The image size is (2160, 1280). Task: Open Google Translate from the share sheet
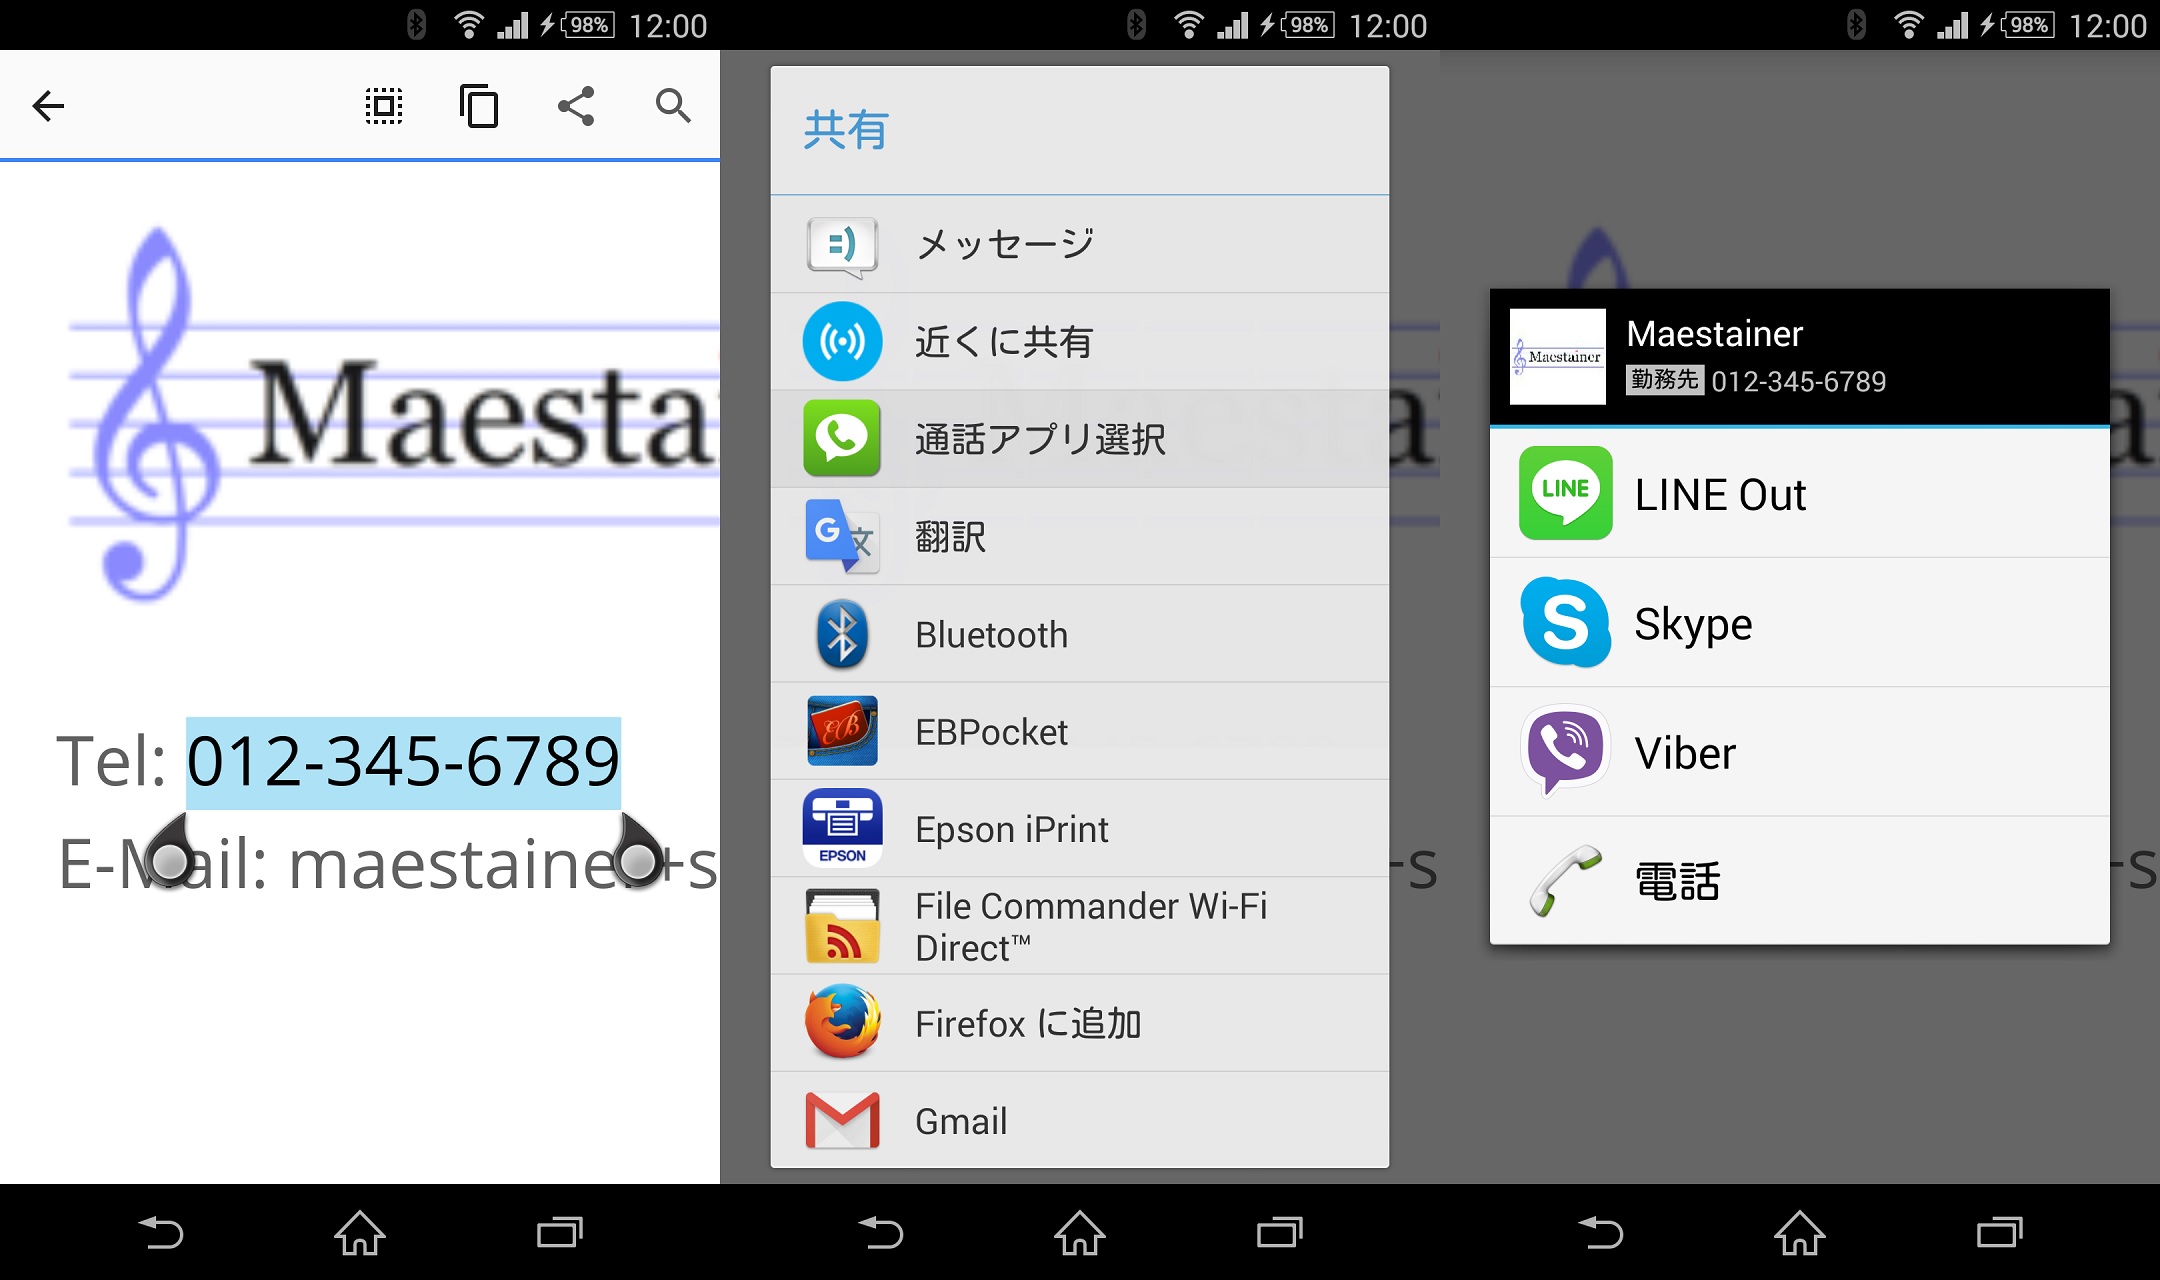point(842,537)
